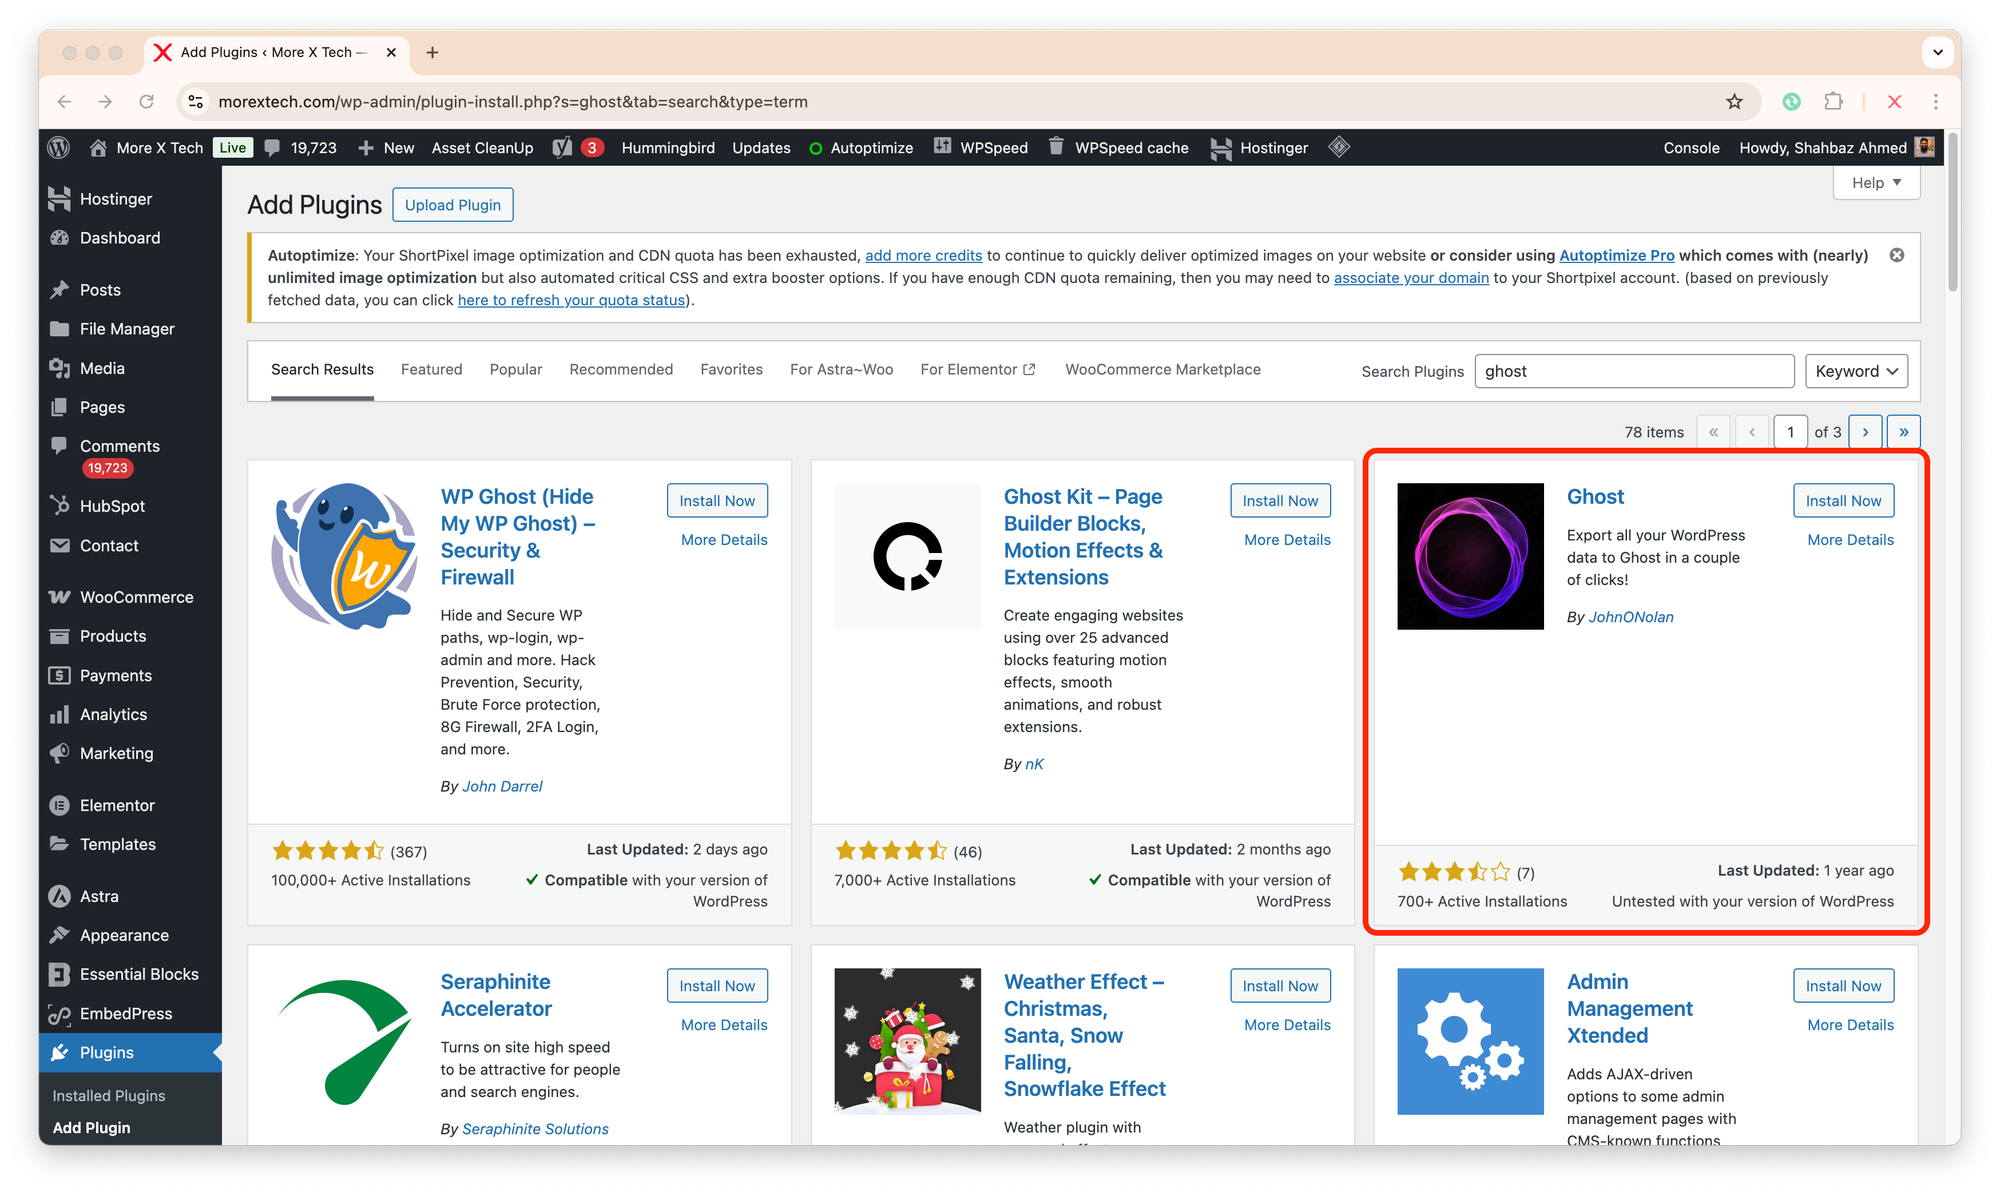Dismiss the Autoptimize notice
Screen dimensions: 2000x1193
pyautogui.click(x=1896, y=256)
